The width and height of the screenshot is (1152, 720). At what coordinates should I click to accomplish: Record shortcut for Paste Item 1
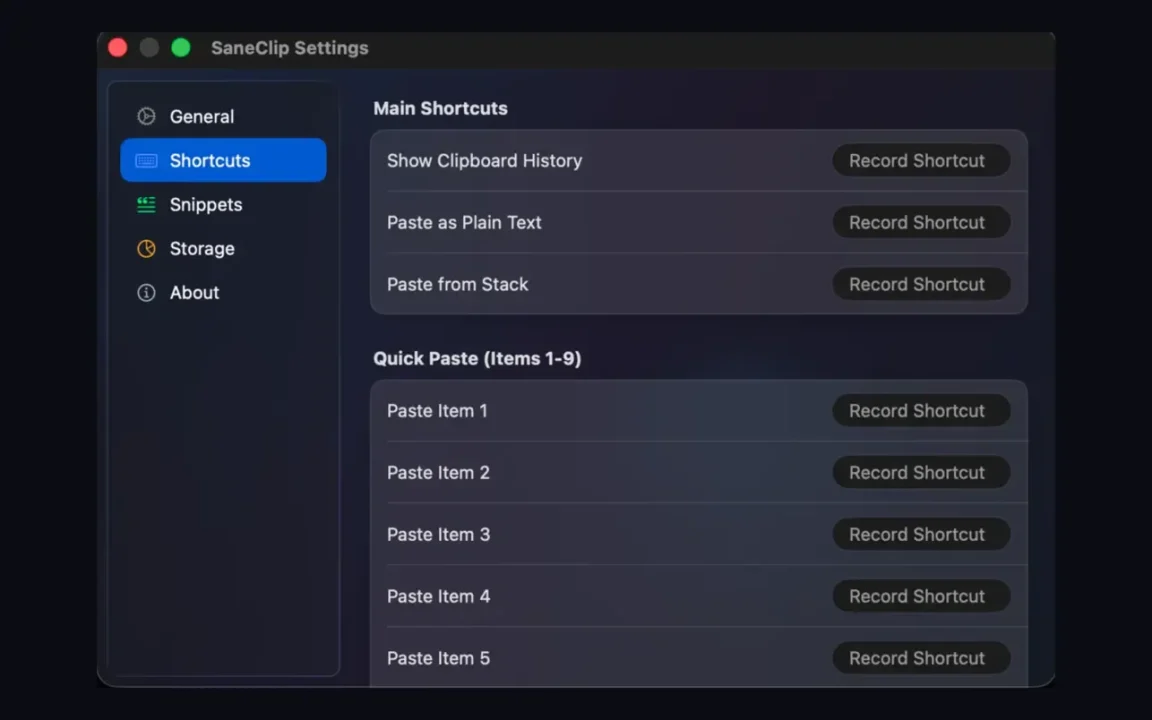point(921,411)
